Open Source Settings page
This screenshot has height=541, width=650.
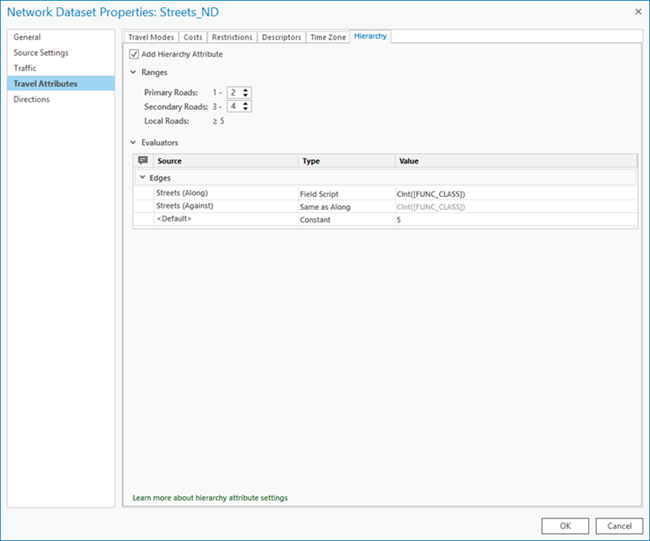41,52
